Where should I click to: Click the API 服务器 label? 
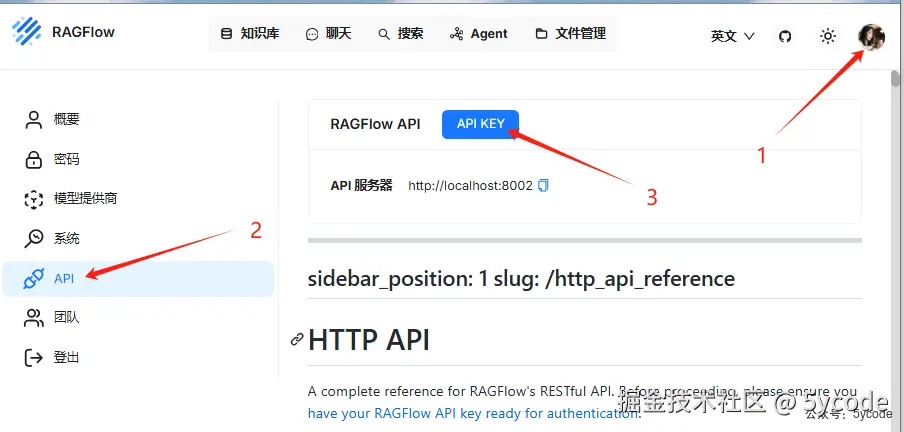(x=361, y=185)
